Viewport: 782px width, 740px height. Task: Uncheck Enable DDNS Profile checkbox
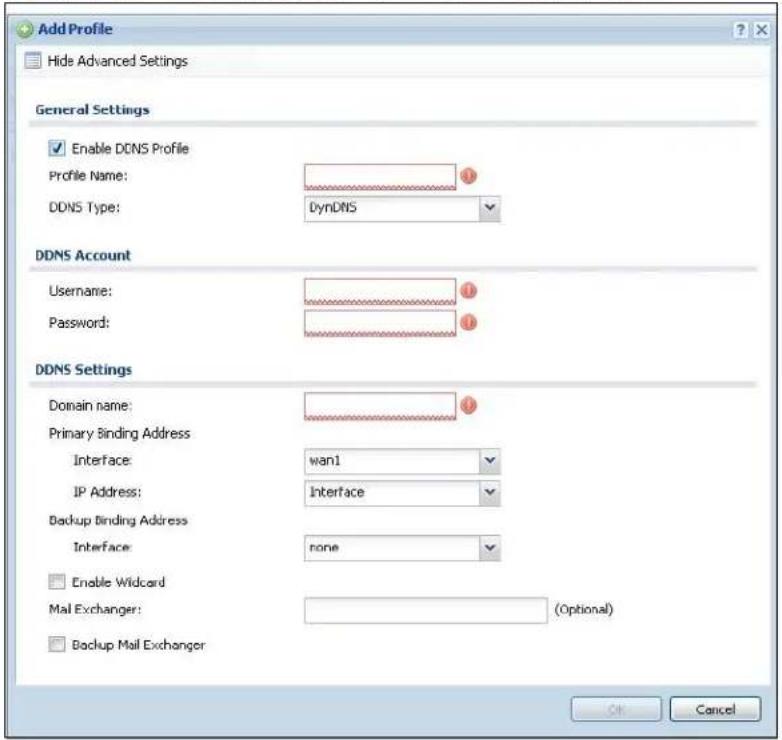point(57,148)
